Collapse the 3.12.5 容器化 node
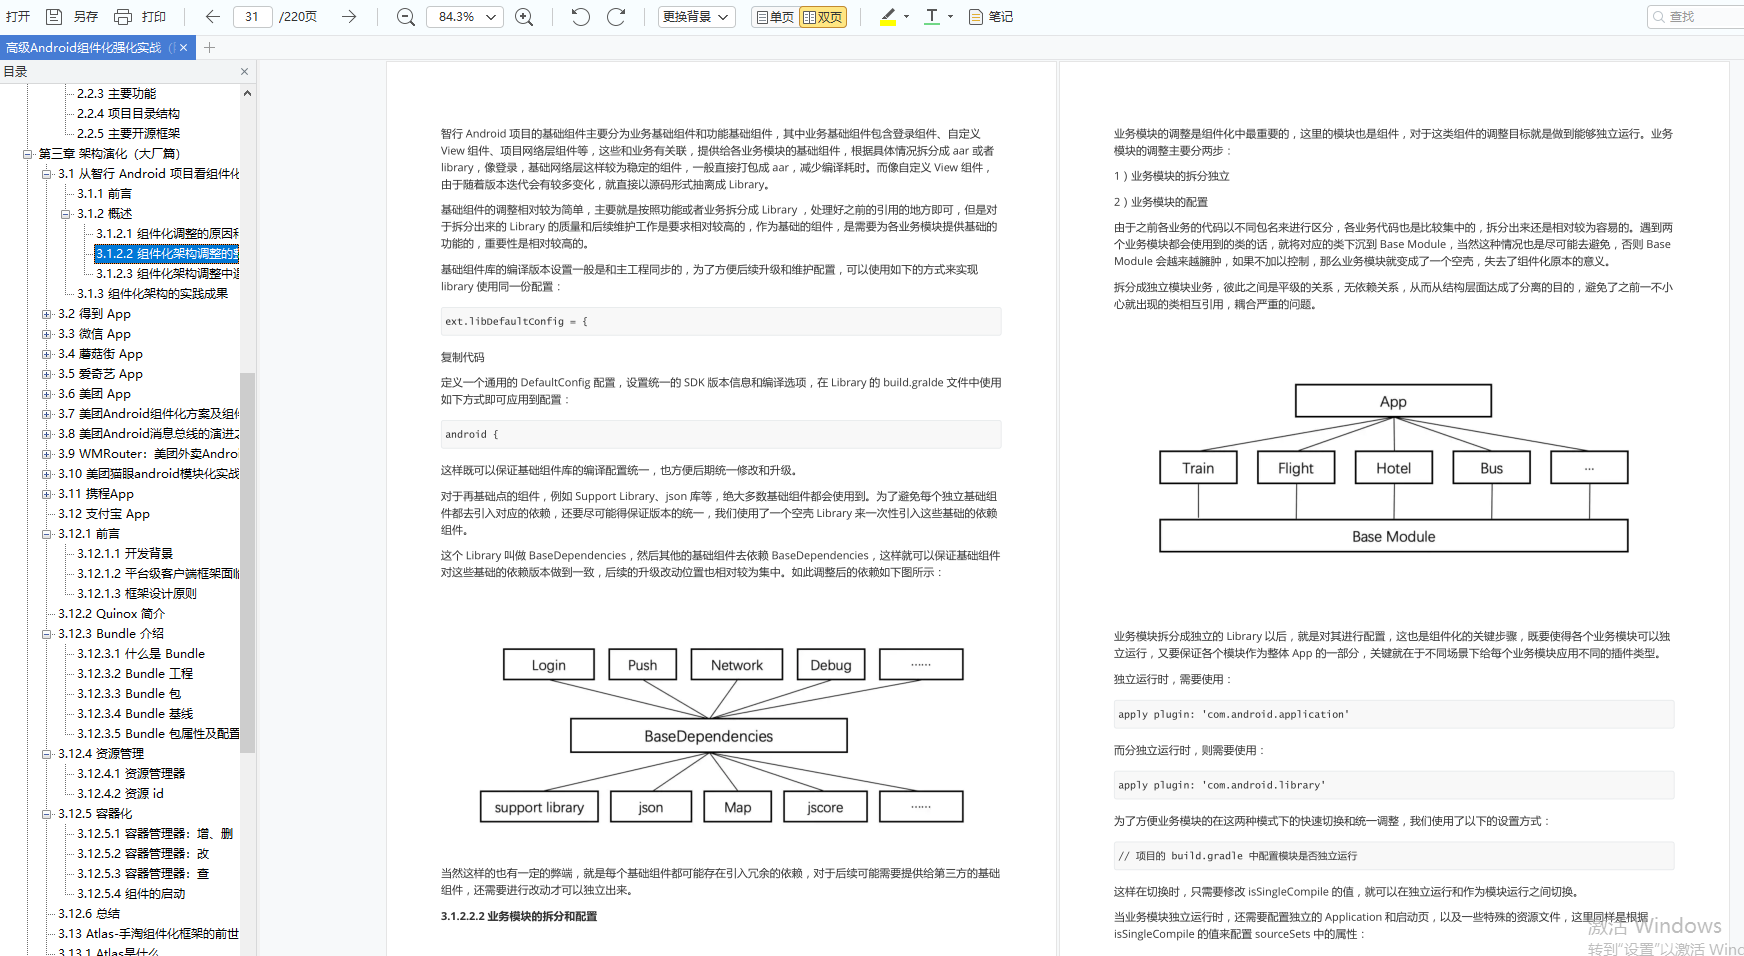 (x=46, y=814)
